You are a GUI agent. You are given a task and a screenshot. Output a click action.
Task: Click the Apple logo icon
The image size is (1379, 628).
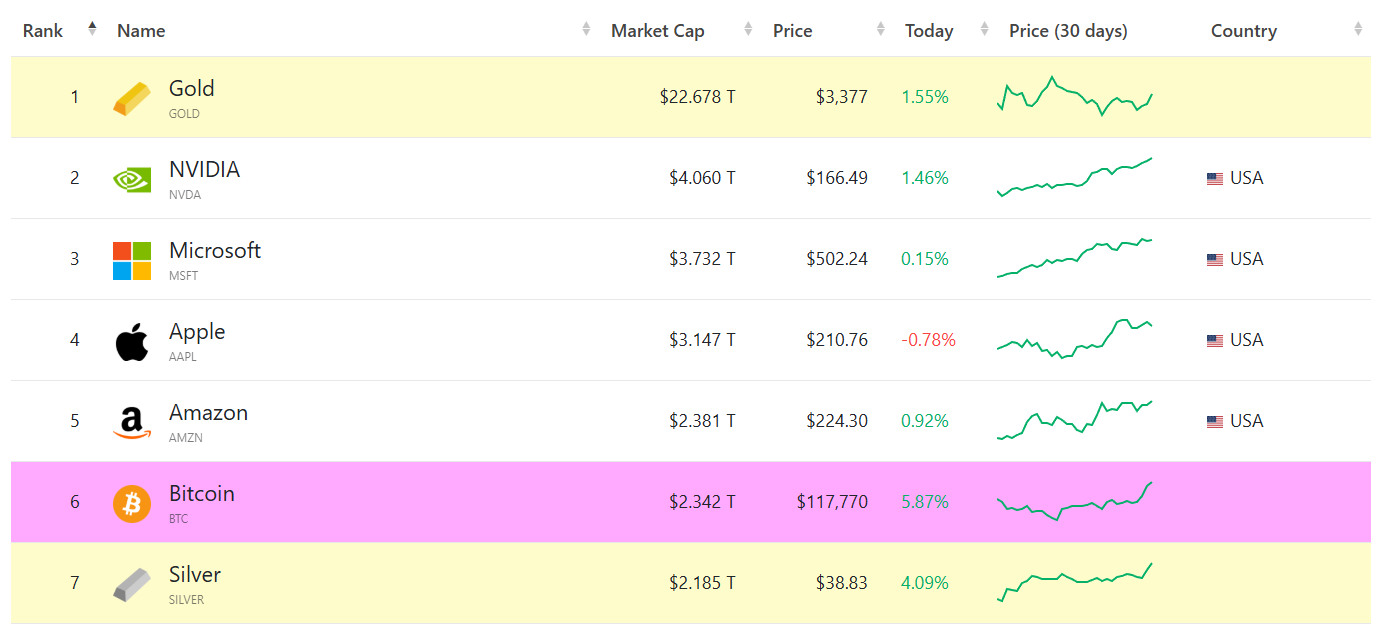132,341
